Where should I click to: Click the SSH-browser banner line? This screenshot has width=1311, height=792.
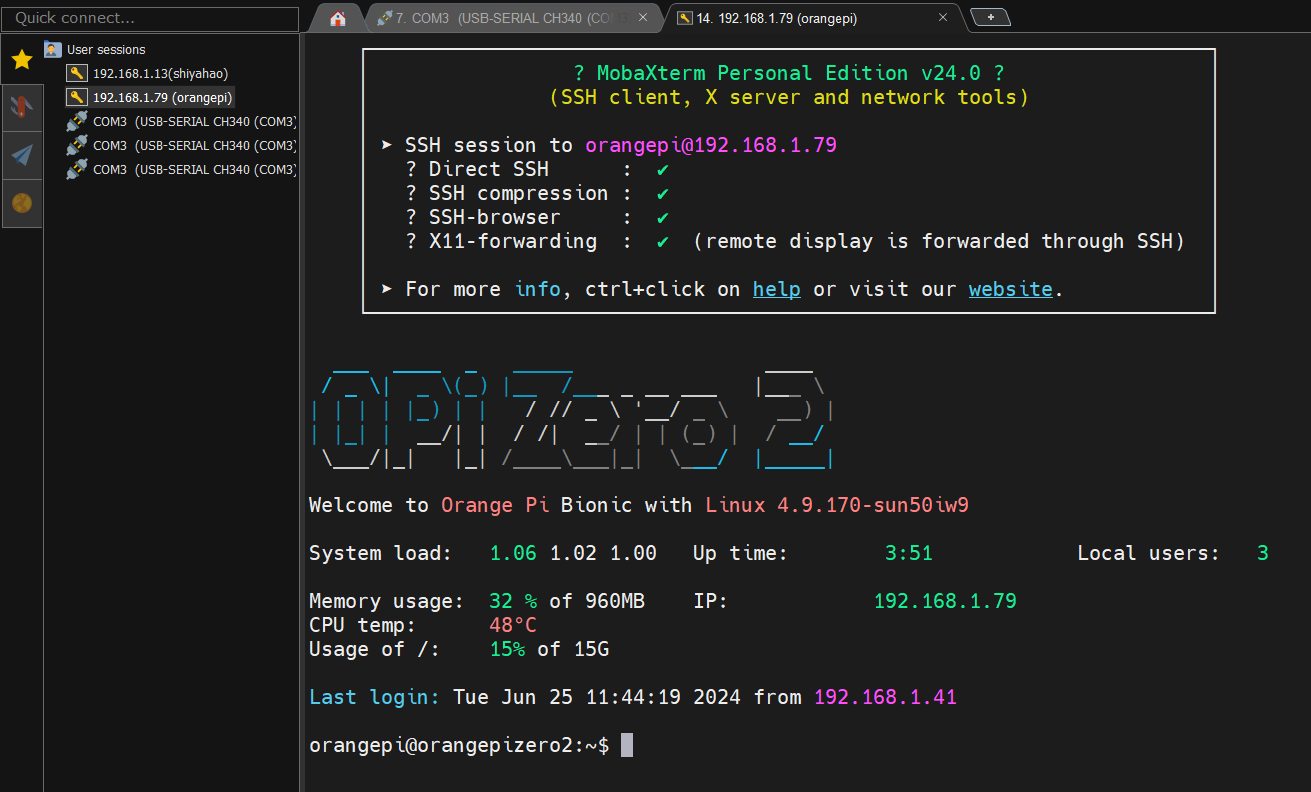537,217
